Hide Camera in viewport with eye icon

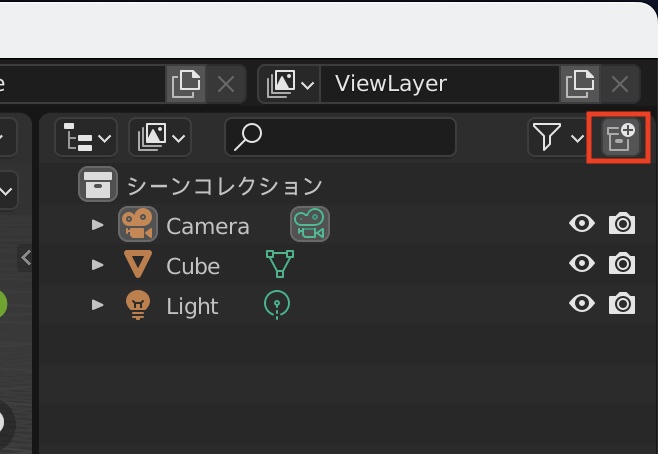[x=581, y=224]
